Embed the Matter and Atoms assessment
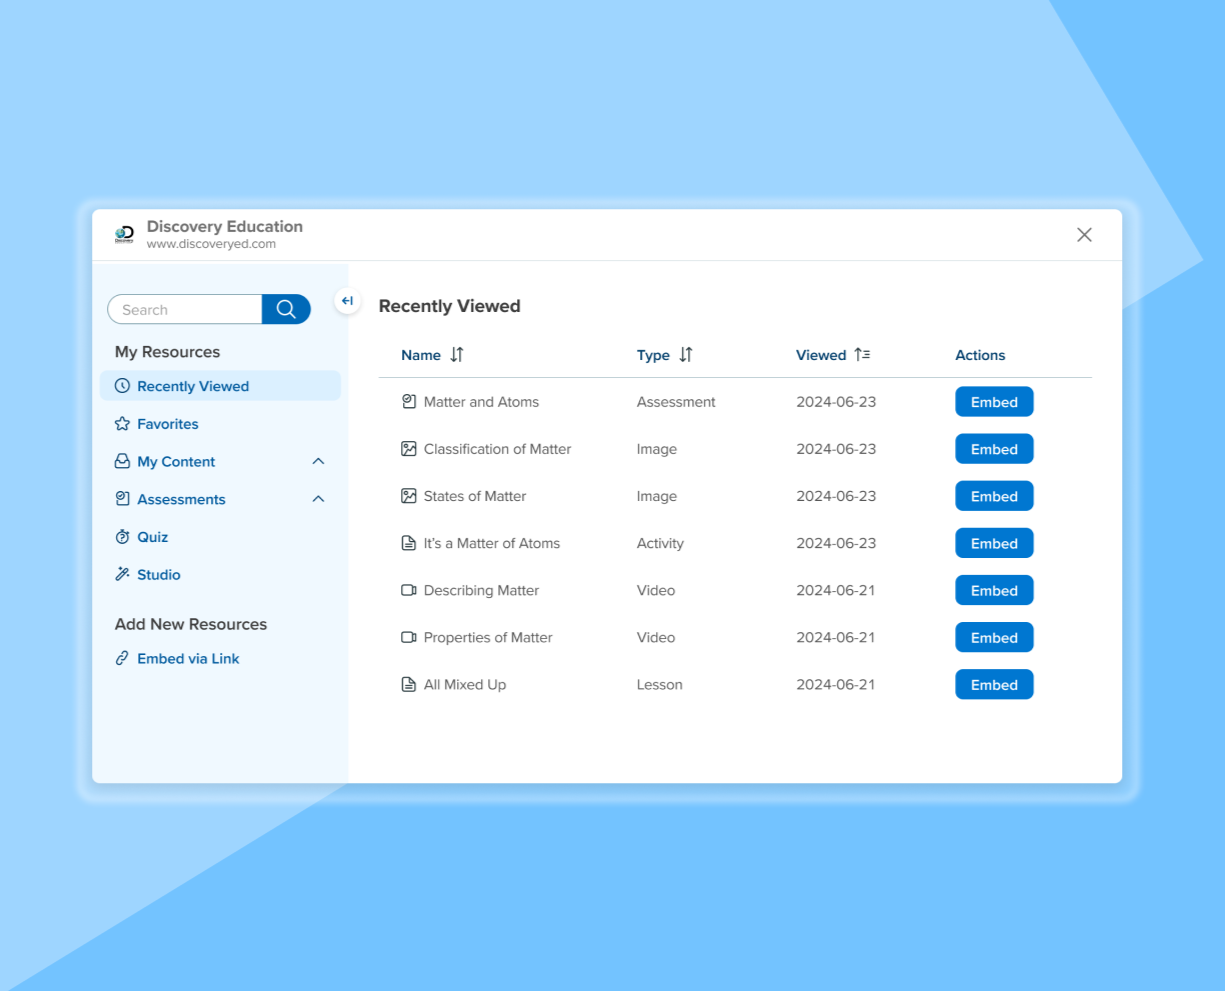 point(994,402)
